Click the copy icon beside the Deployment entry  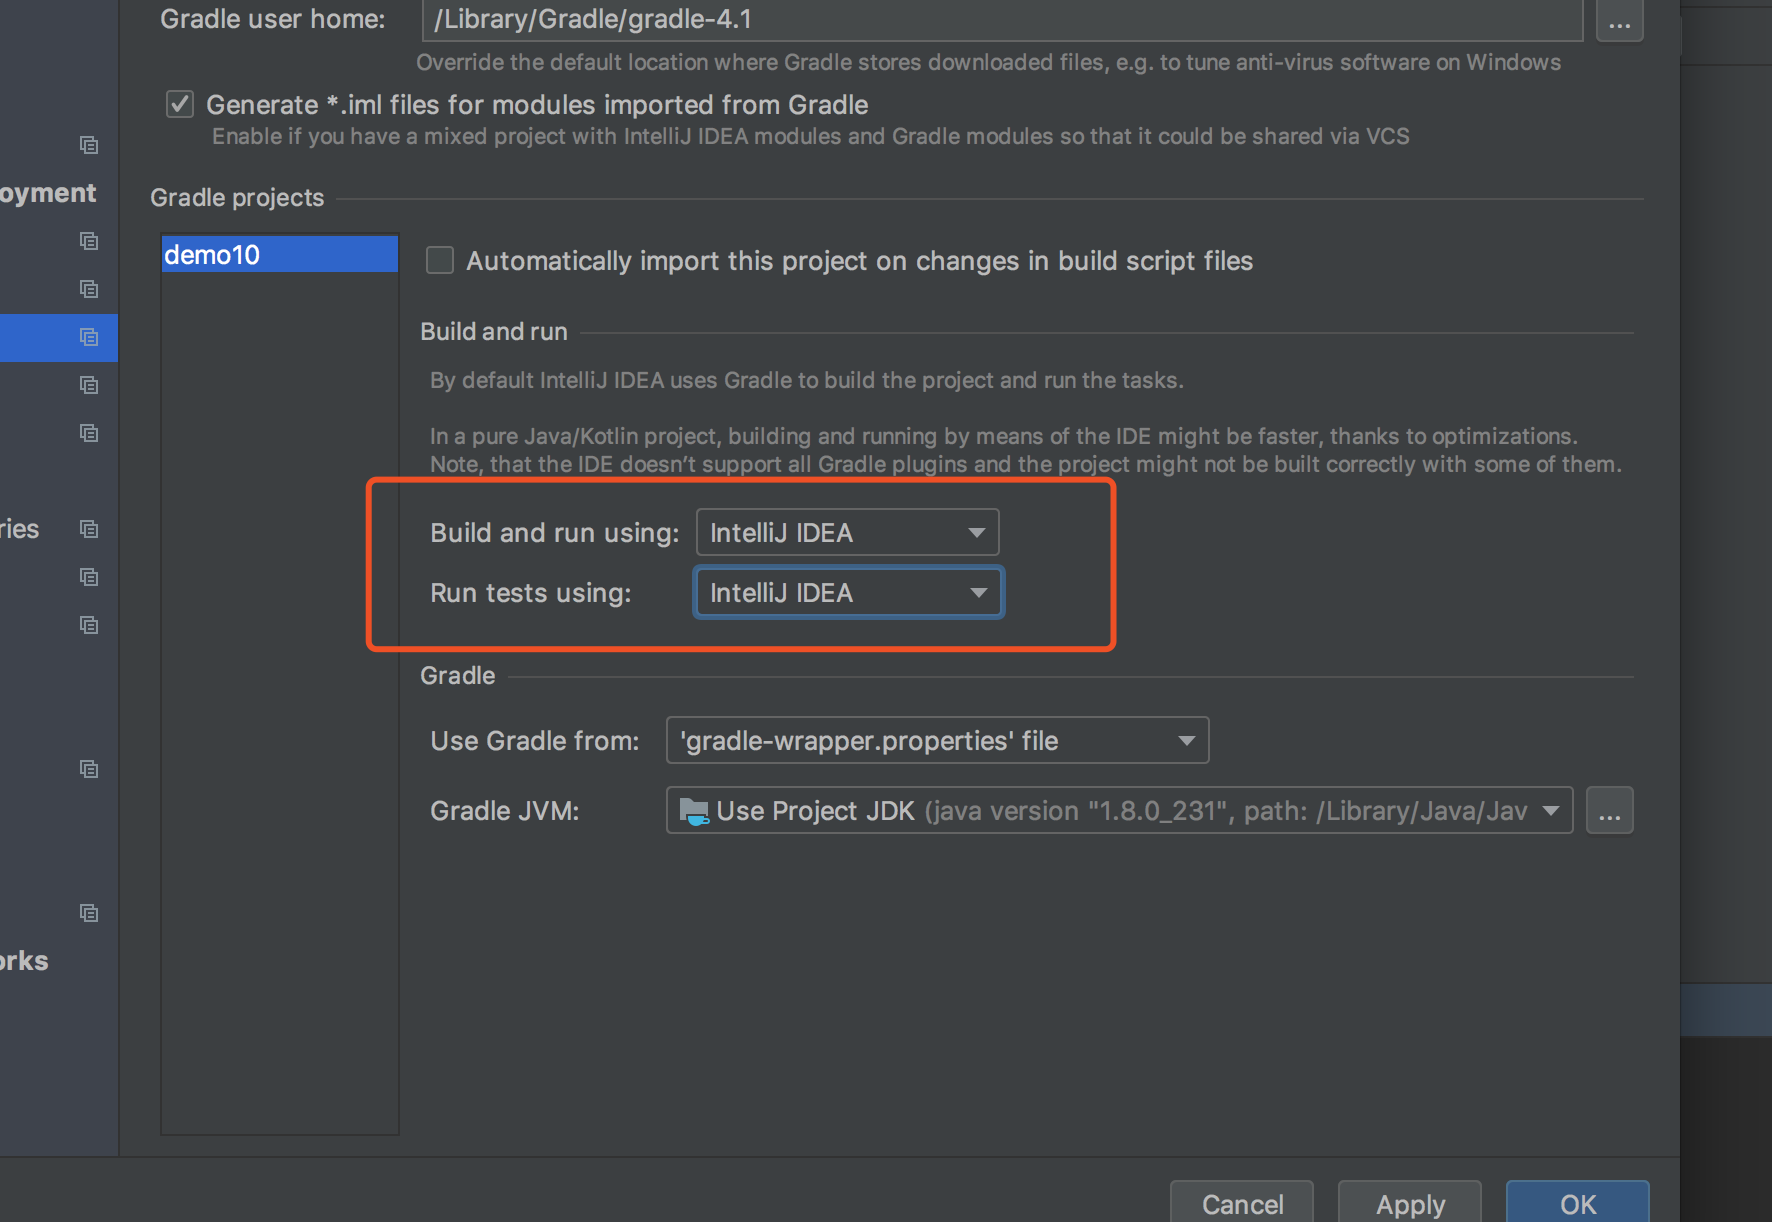coord(88,241)
